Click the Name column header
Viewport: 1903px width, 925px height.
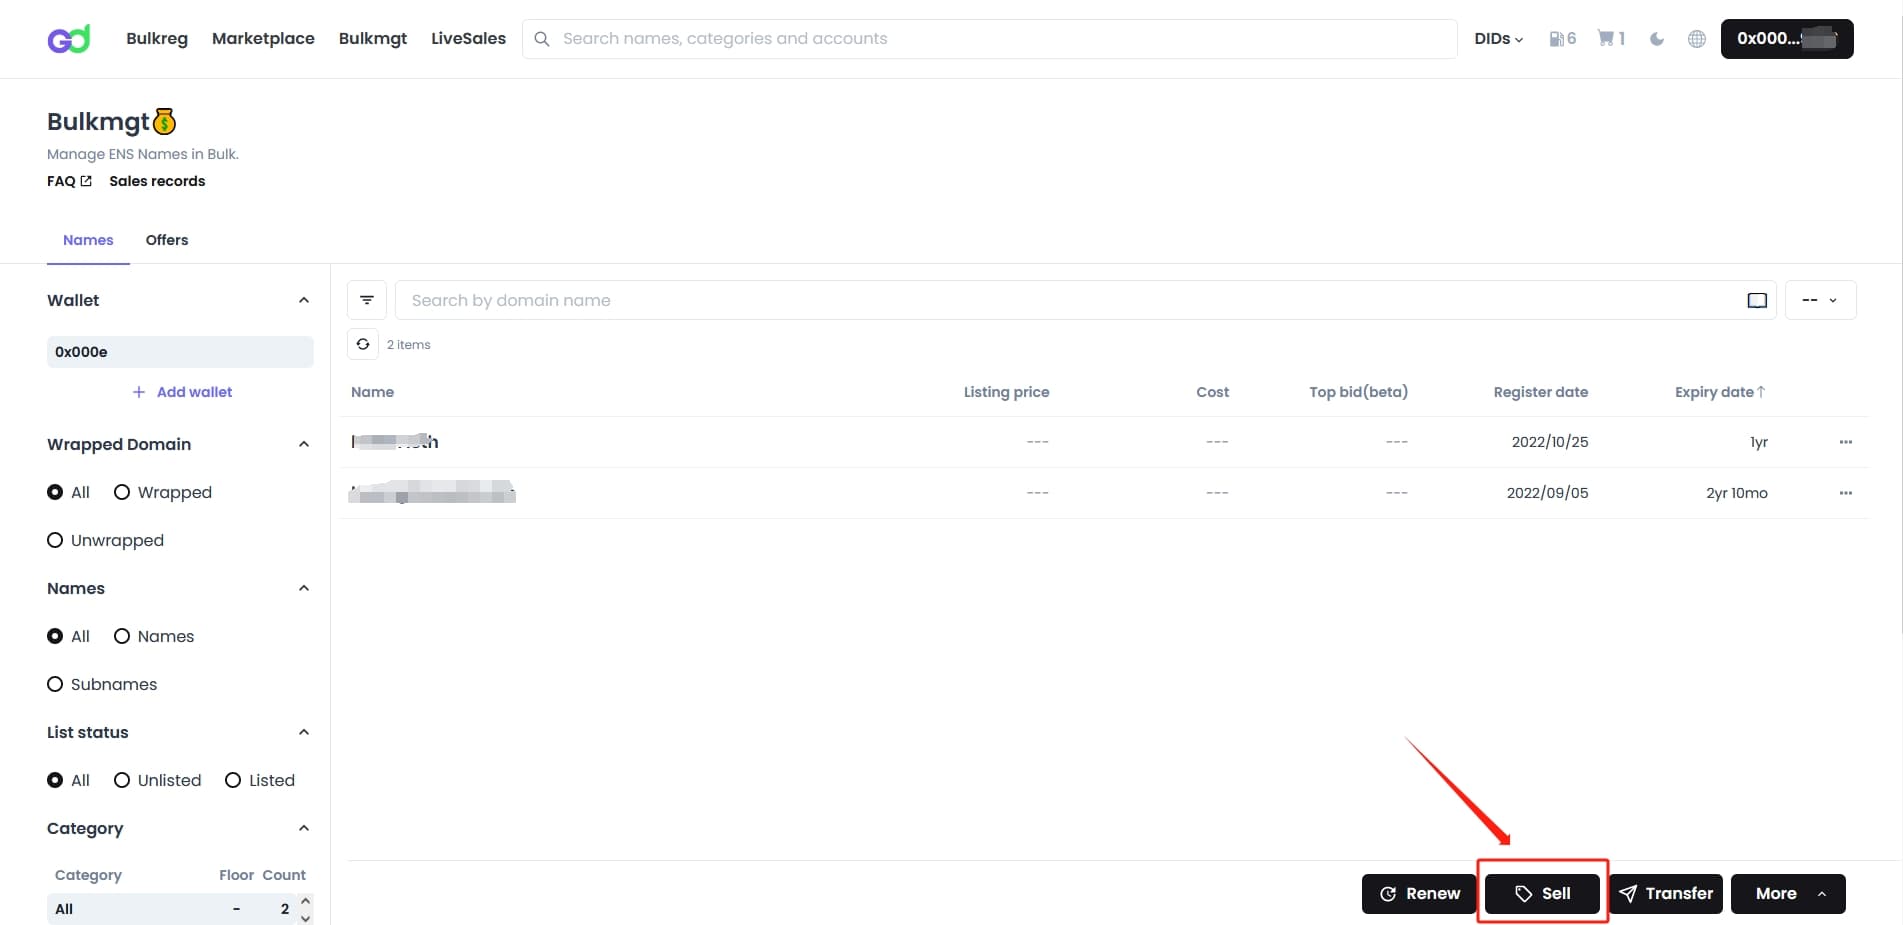click(x=372, y=392)
